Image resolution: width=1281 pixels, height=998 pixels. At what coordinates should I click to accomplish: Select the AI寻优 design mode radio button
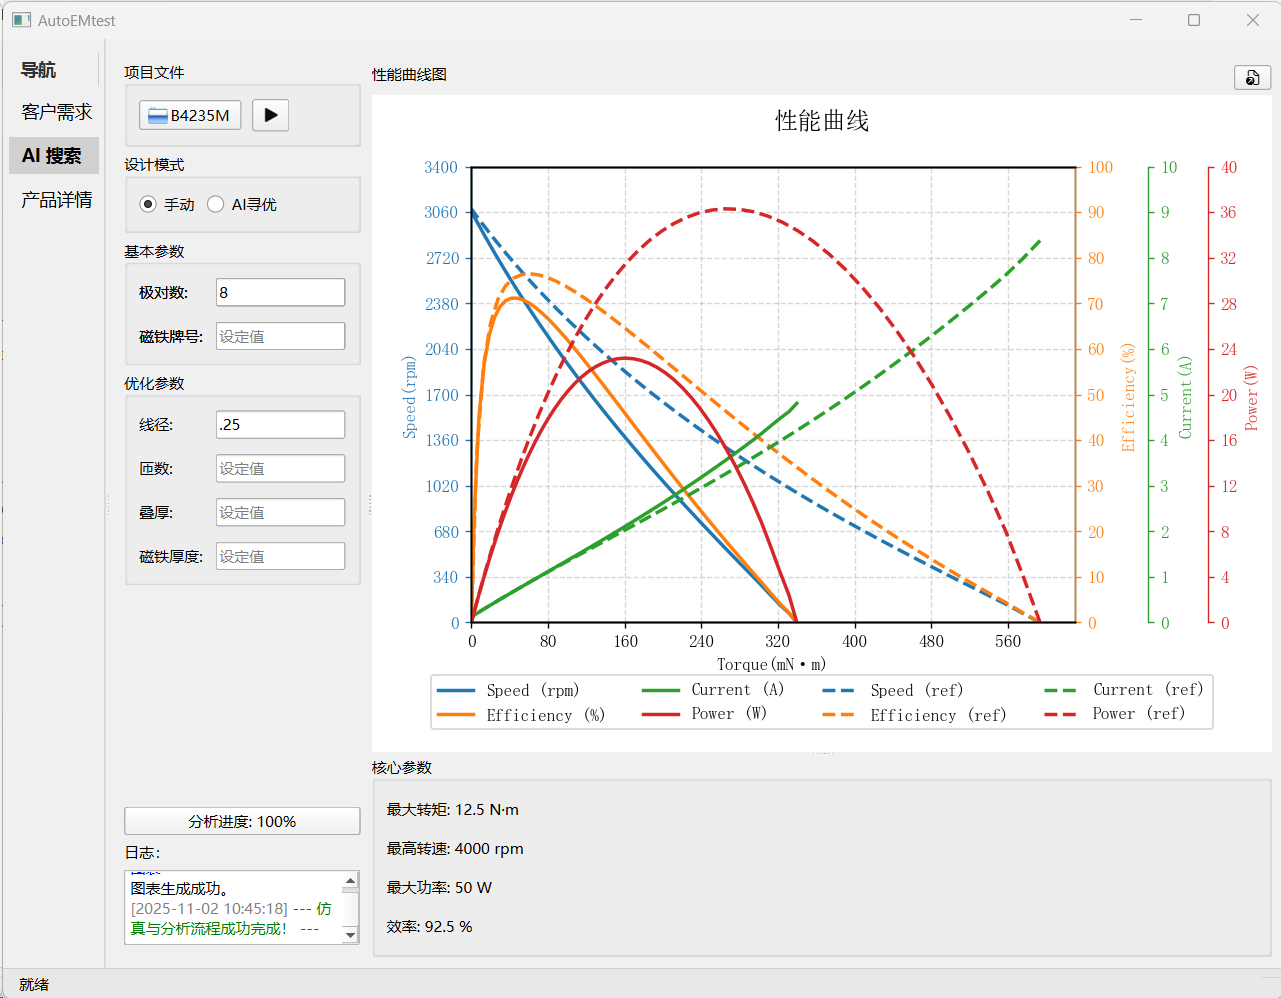[x=216, y=204]
